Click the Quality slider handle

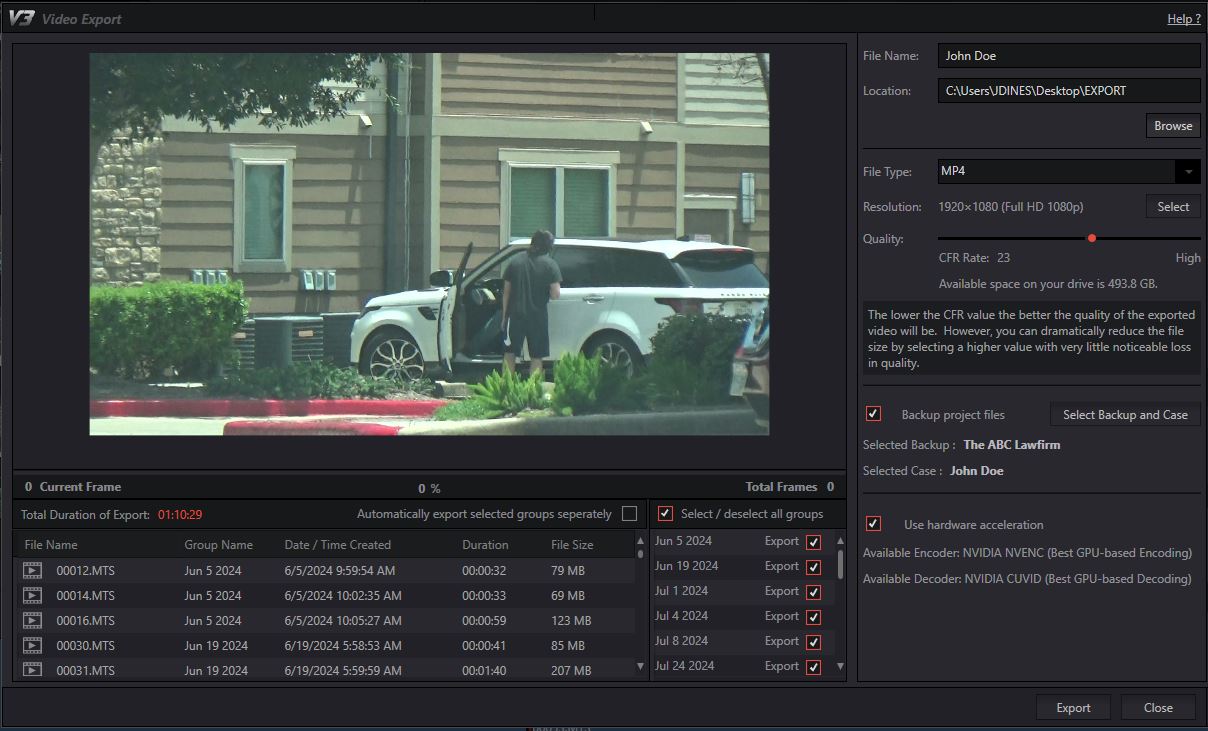coord(1092,238)
